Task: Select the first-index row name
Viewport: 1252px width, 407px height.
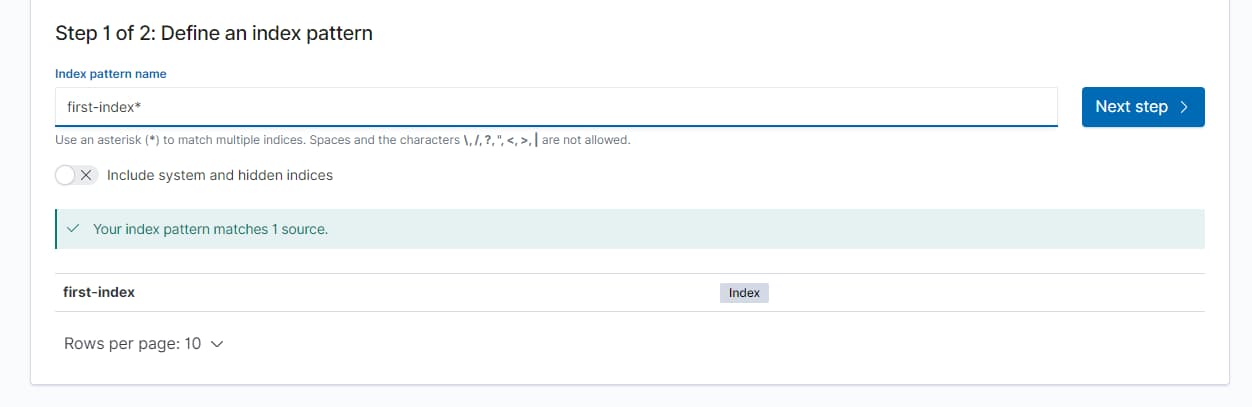Action: click(99, 292)
